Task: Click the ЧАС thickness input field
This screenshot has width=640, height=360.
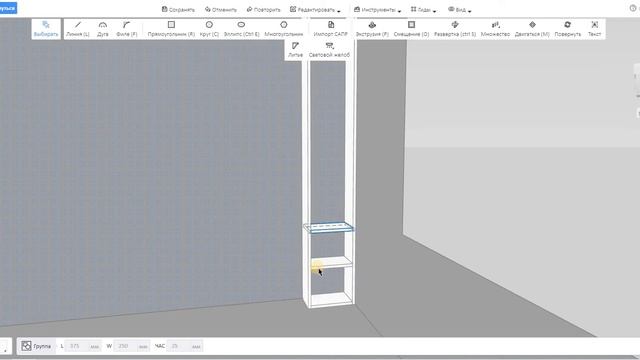Action: tap(184, 346)
